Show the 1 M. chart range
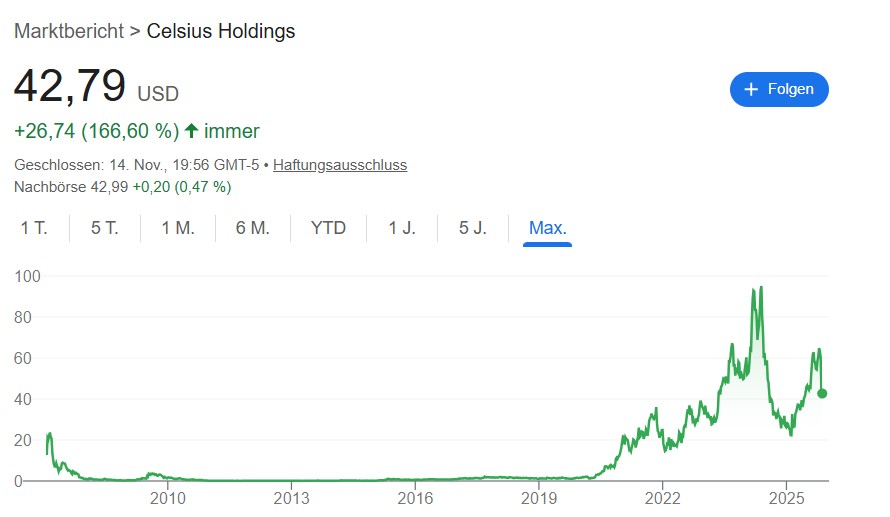This screenshot has height=517, width=890. (x=178, y=228)
